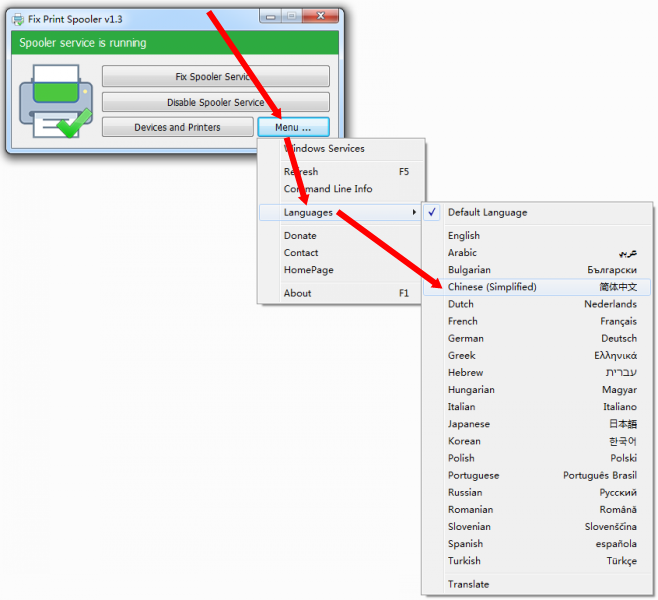Select German Deutsch language
Screen dimensions: 658x600
pos(537,339)
